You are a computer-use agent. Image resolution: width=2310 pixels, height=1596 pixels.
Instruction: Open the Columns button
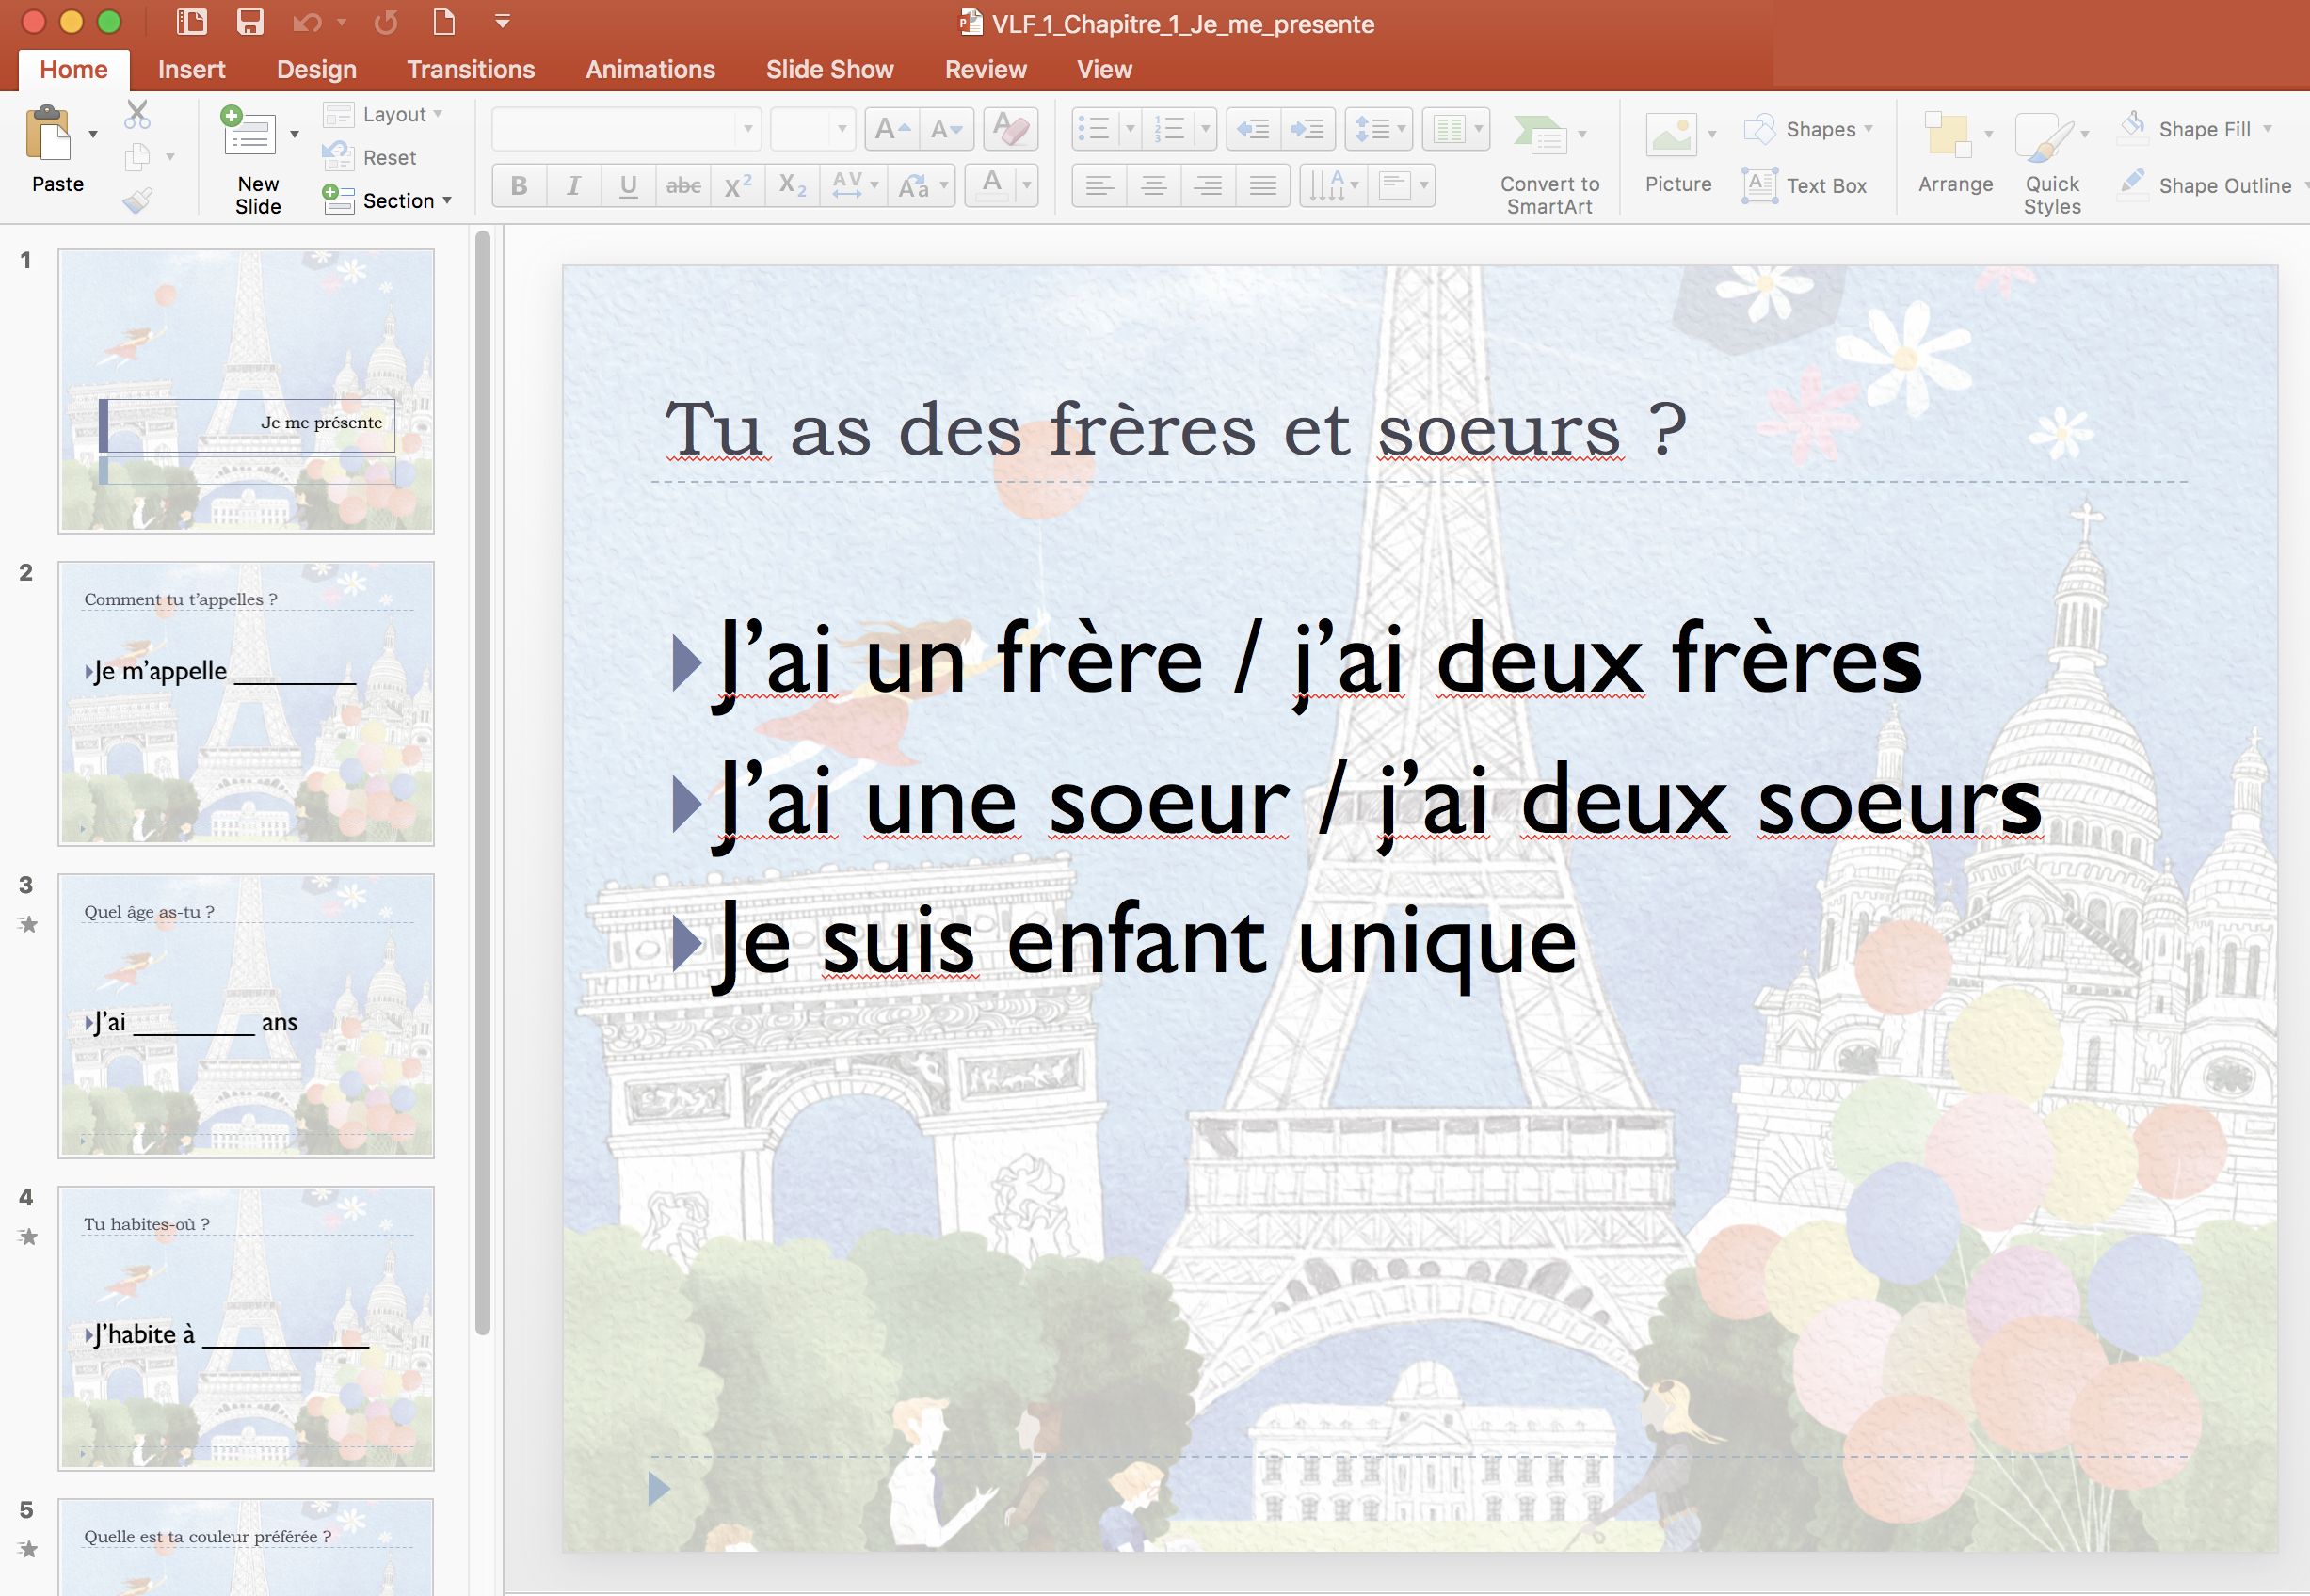point(1455,129)
